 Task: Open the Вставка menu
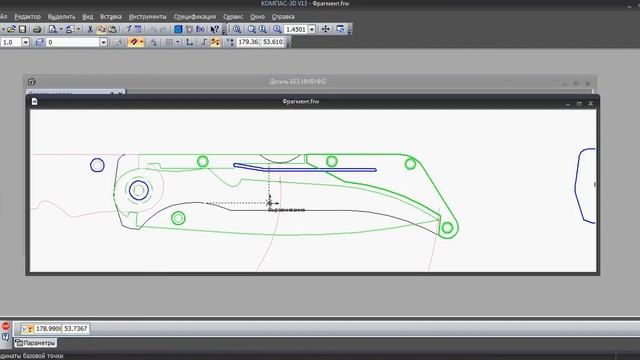111,17
